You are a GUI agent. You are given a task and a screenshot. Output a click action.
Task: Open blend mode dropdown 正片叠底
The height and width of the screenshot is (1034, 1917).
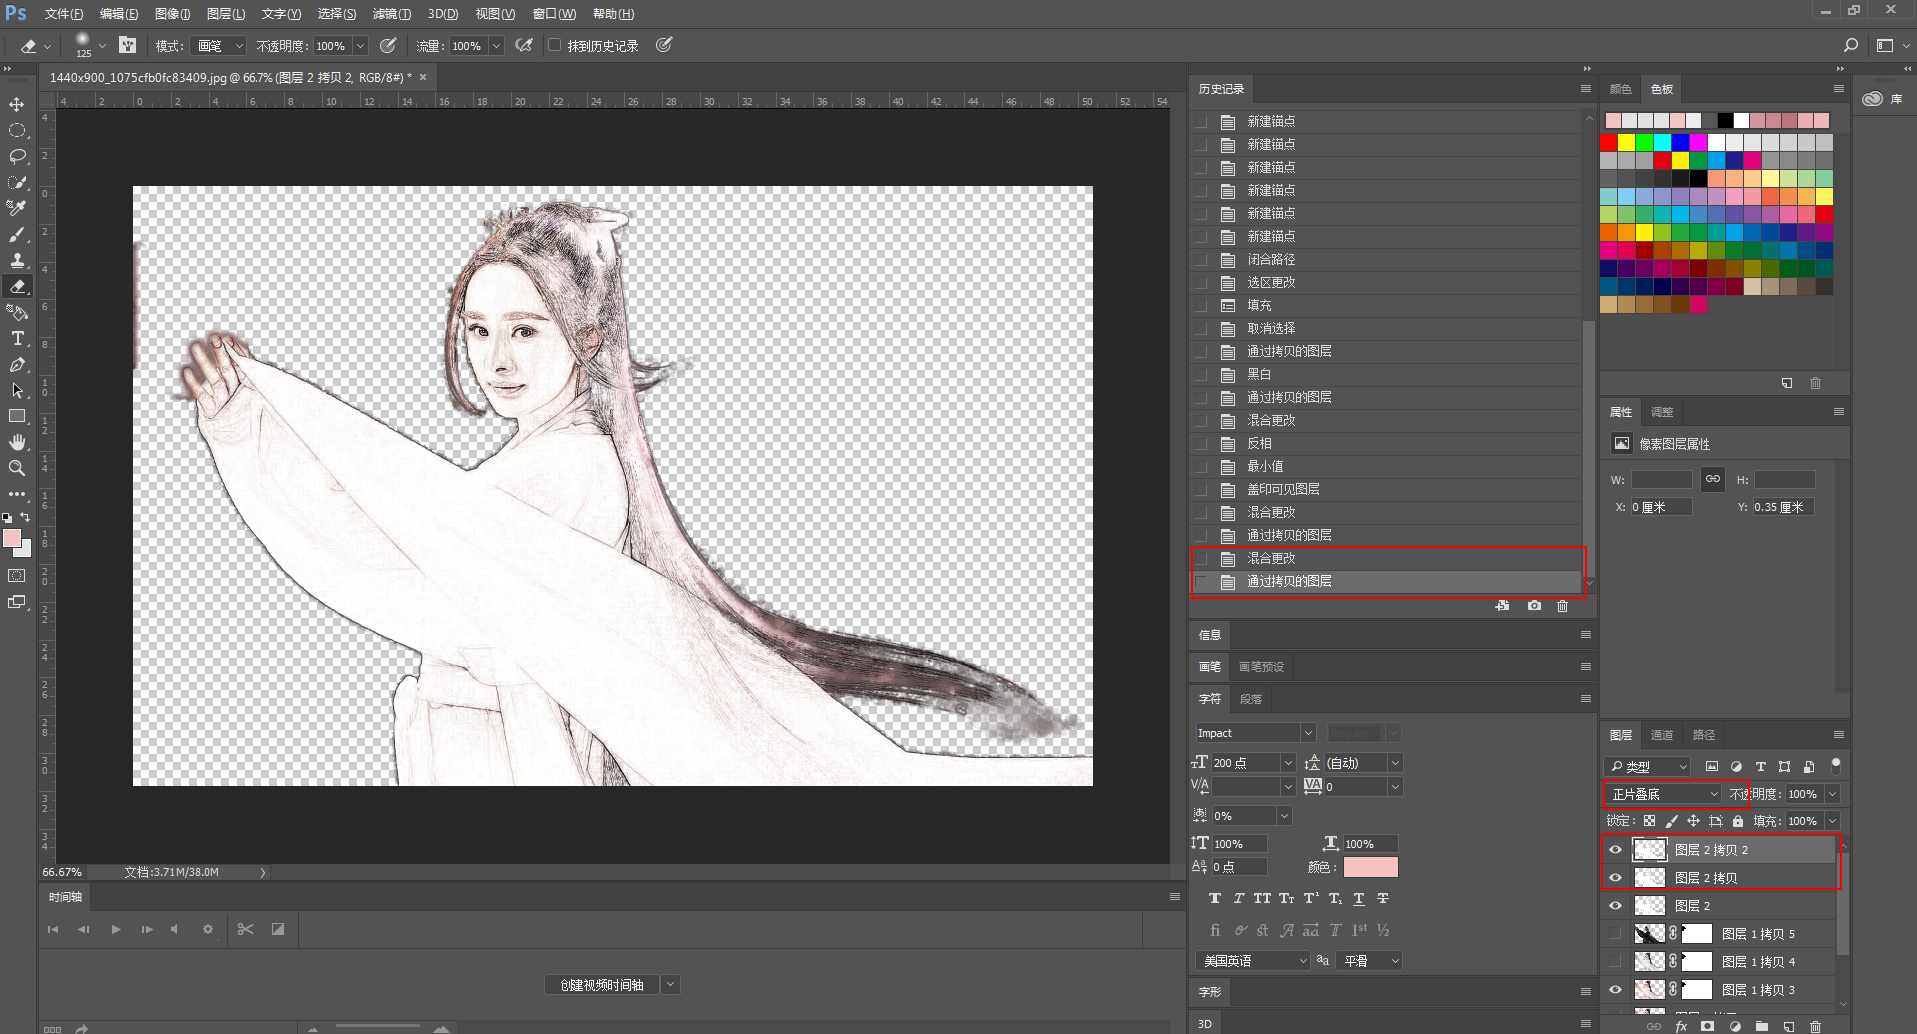point(1663,794)
